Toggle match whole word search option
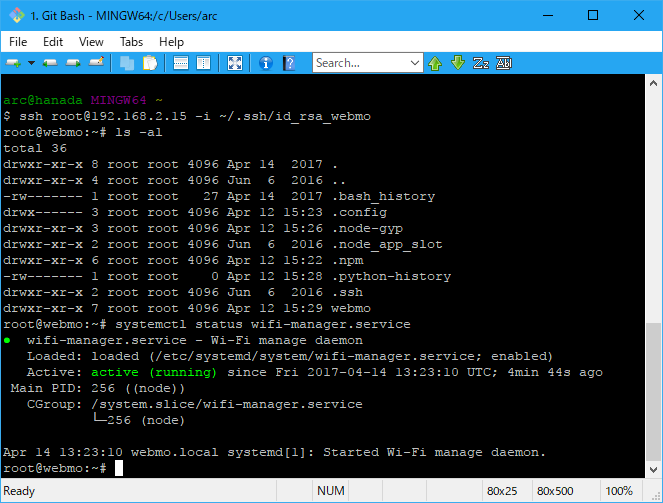The height and width of the screenshot is (503, 663). (x=504, y=63)
